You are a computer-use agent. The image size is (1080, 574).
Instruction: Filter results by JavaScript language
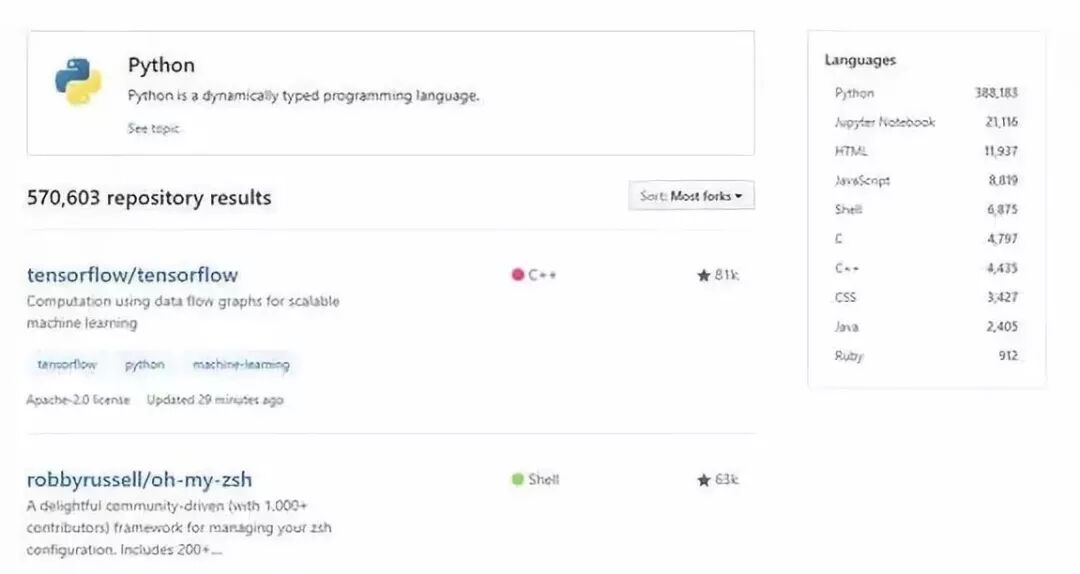[861, 181]
